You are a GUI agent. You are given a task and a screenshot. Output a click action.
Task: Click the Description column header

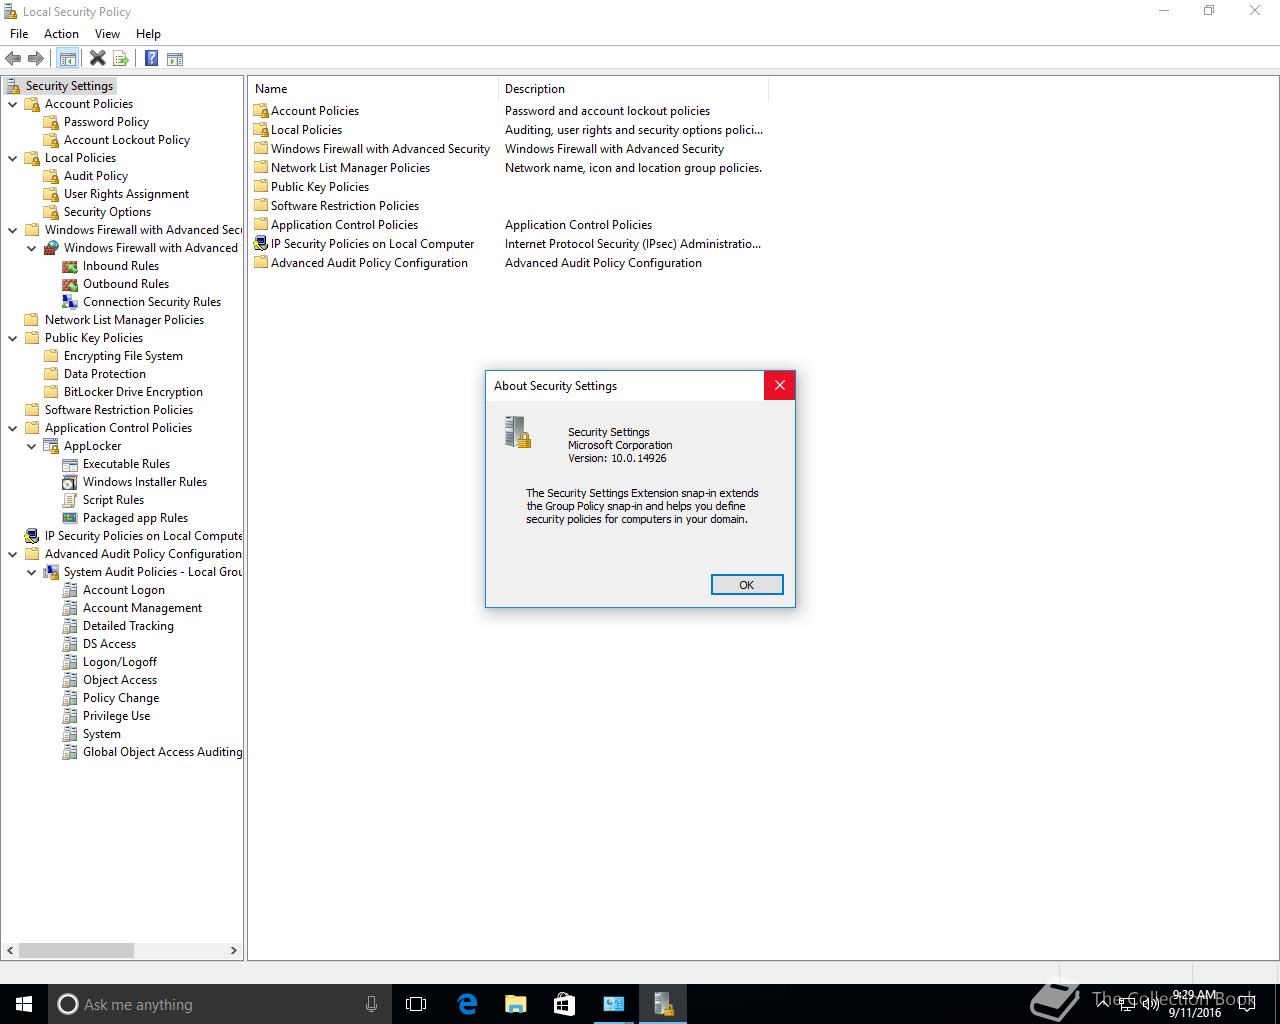(632, 89)
